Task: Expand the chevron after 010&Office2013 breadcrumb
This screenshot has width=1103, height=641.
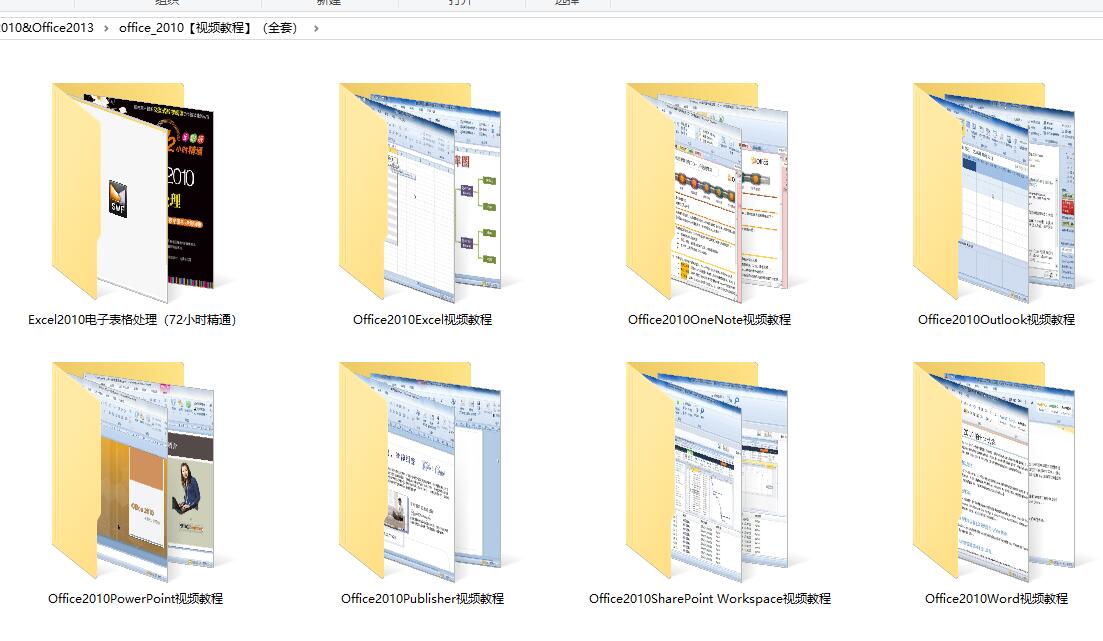Action: click(106, 28)
